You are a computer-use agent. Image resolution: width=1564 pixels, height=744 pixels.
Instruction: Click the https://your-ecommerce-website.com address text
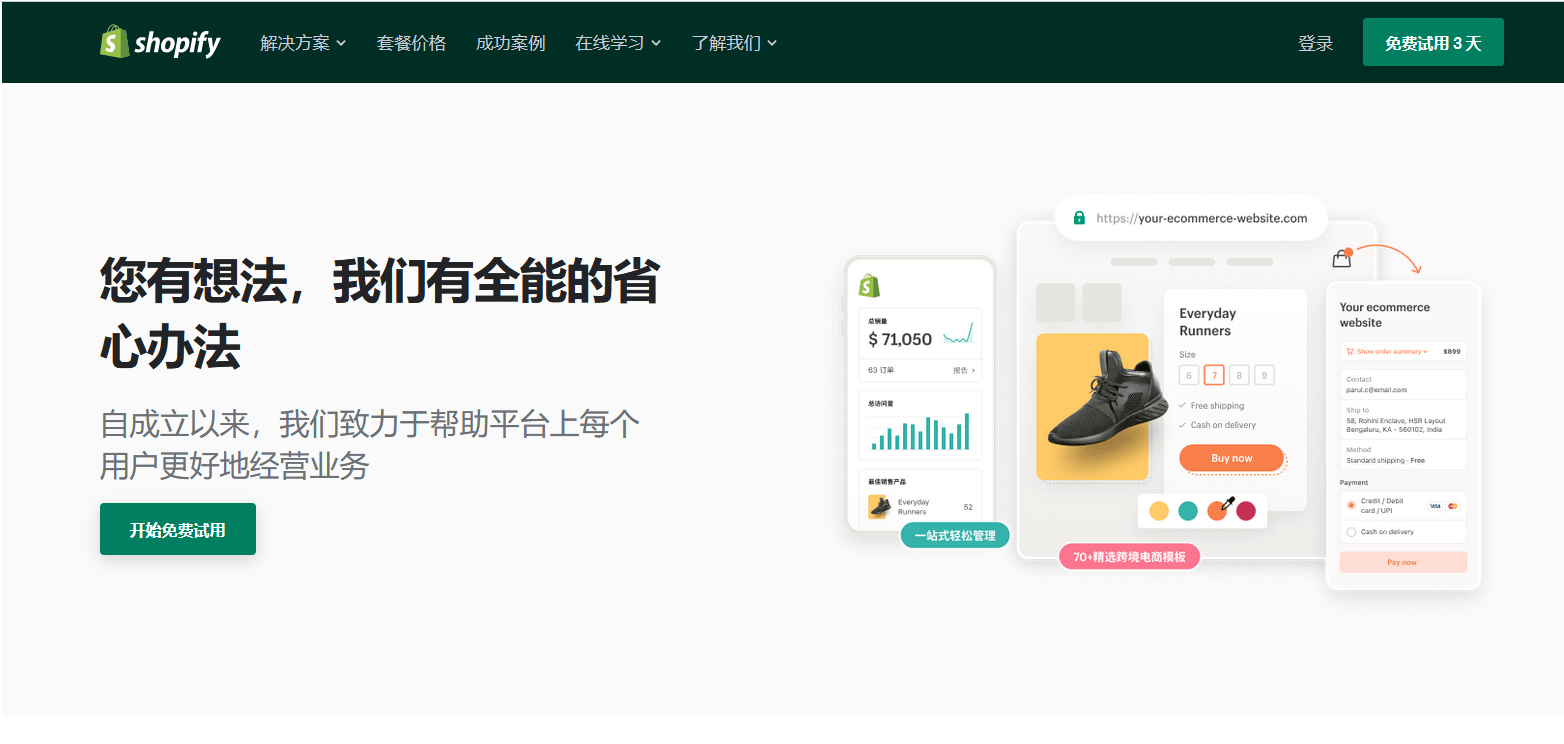pyautogui.click(x=1201, y=218)
